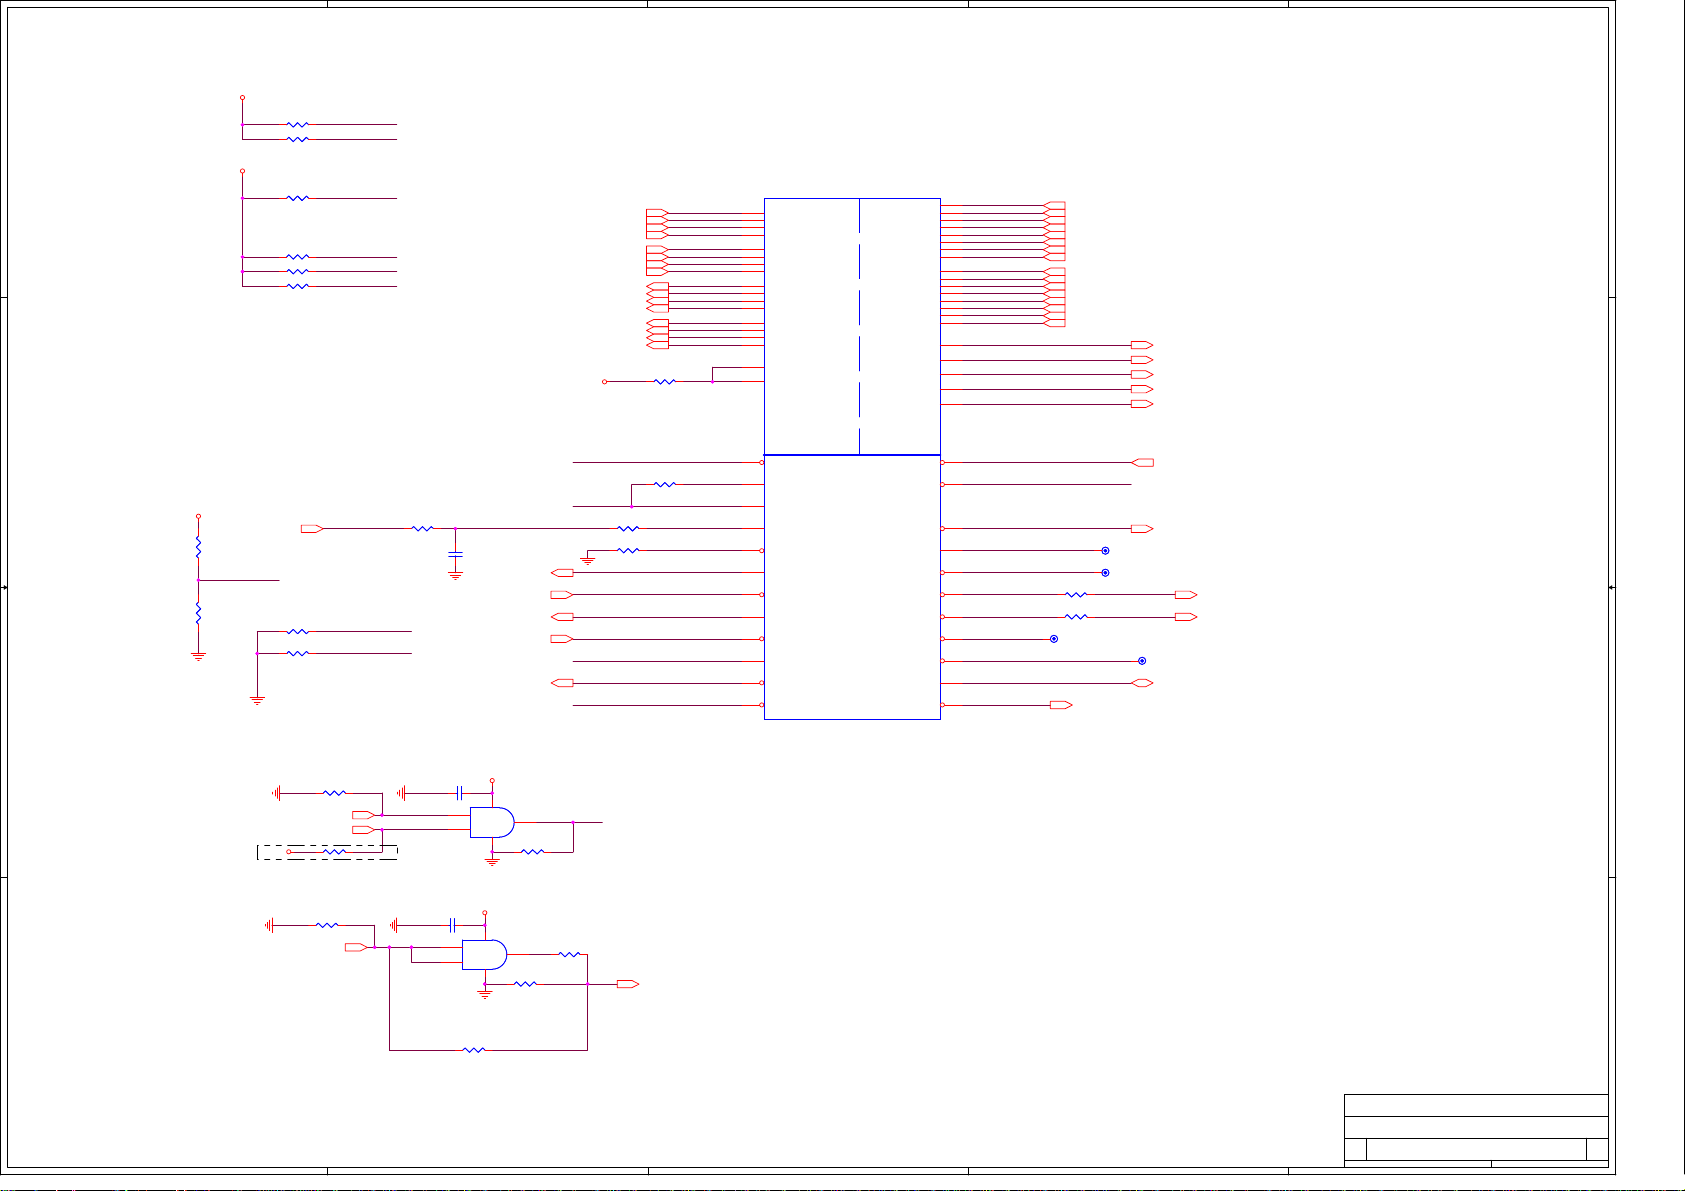Click the small ground symbol left of the IC
The height and width of the screenshot is (1191, 1685).
[588, 561]
